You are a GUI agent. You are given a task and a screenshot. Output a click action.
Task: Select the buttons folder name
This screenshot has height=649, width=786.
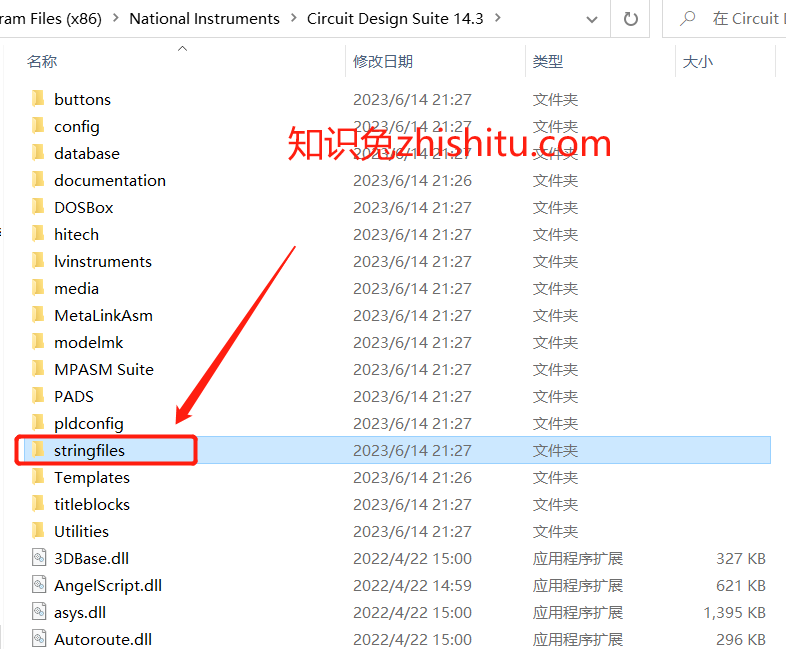[x=82, y=99]
